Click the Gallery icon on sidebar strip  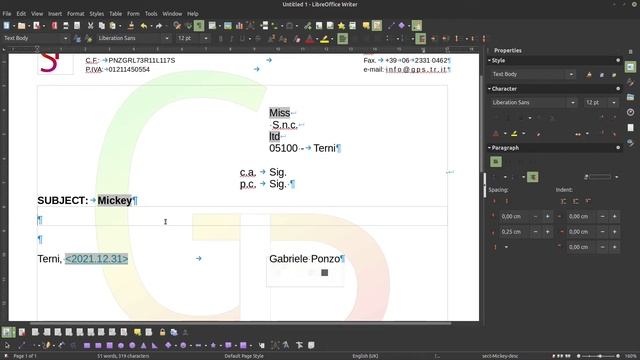point(630,97)
